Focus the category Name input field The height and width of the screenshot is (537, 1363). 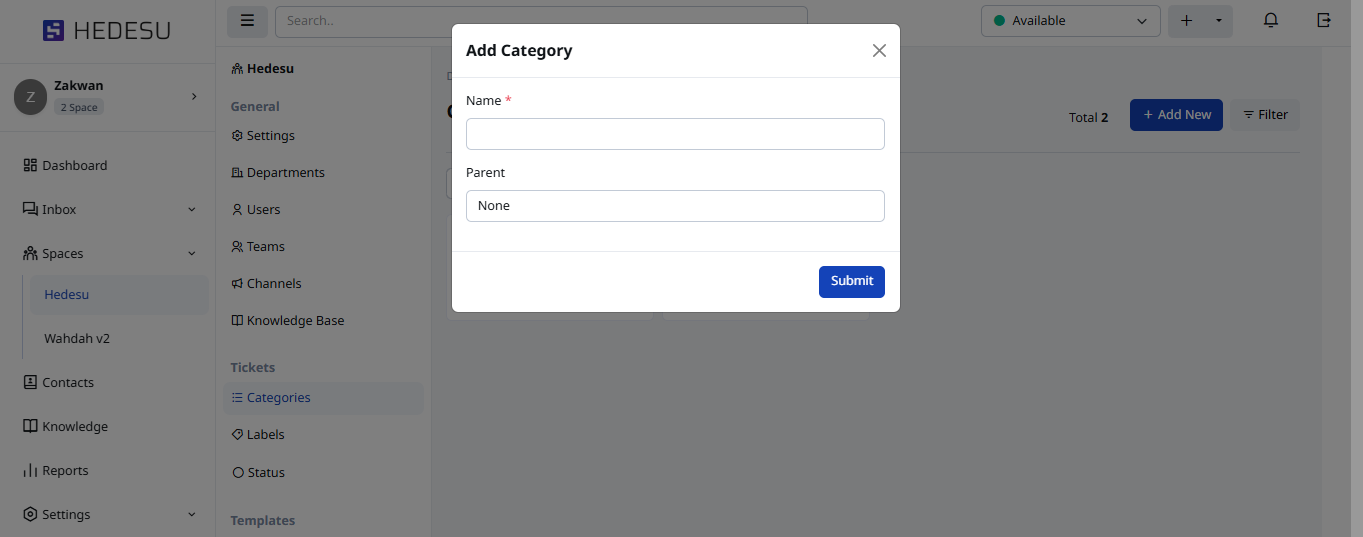675,134
